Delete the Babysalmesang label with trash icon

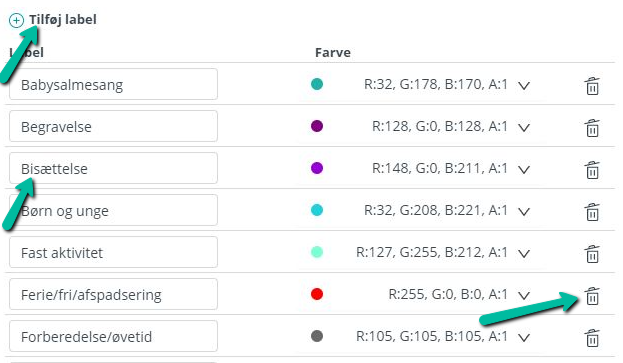coord(592,86)
